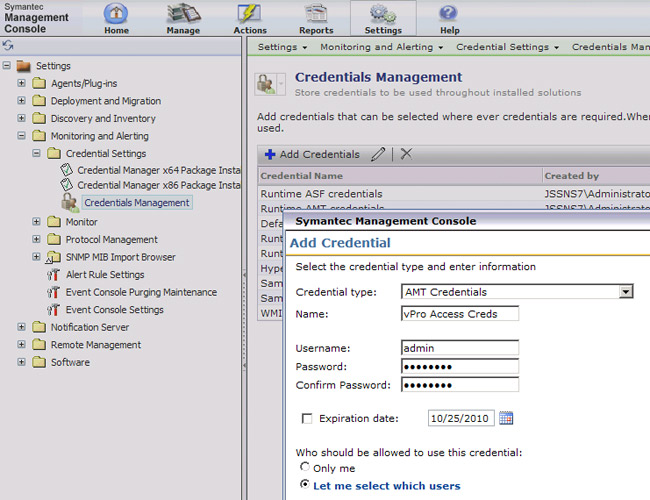
Task: Click the Help question mark icon
Action: point(449,14)
